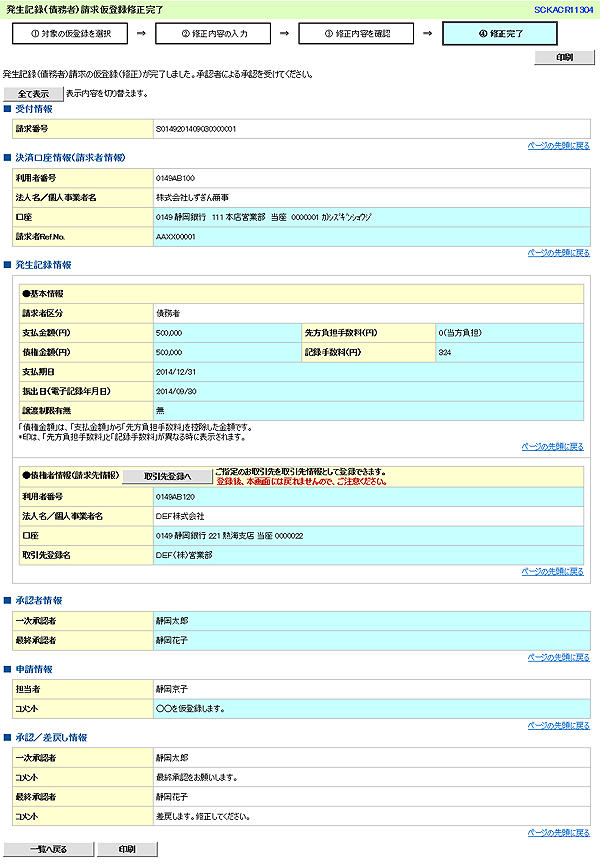Click 静岡太郎 in the 承認/差戻し情報 table
Screen dimensions: 600x865
tap(172, 758)
